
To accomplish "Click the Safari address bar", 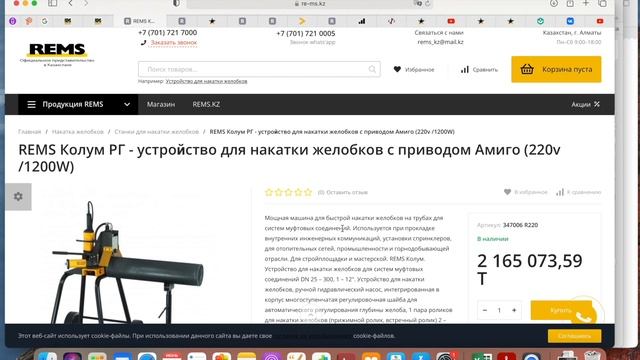I will point(309,4).
